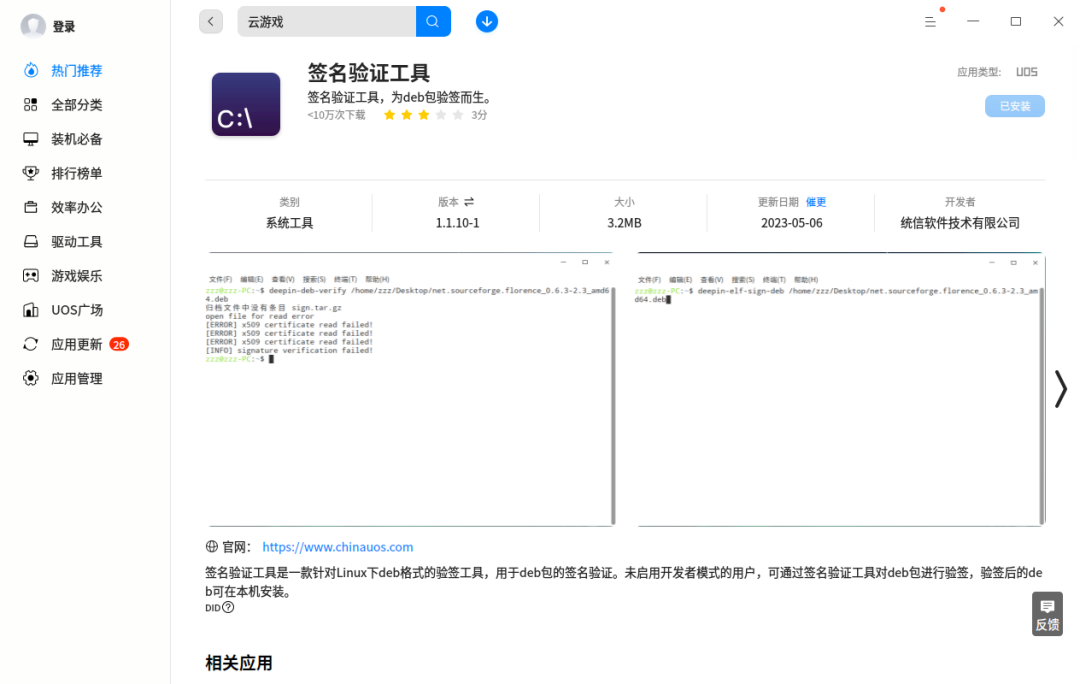
Task: Click the 全部分类 grid icon
Action: click(30, 105)
